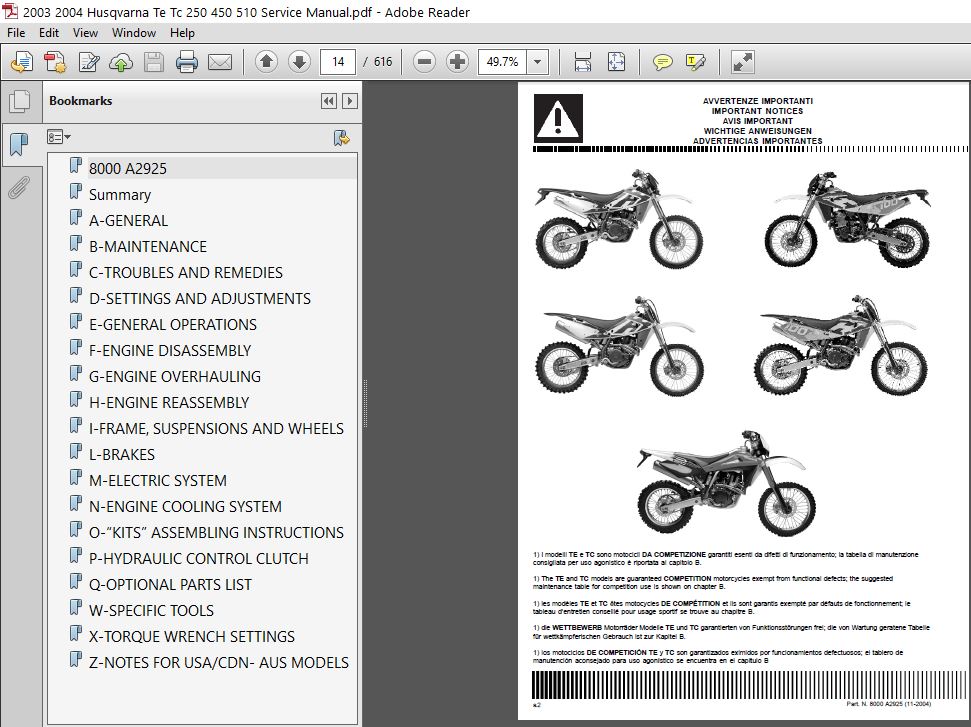This screenshot has width=971, height=727.
Task: Collapse the Bookmarks pane with double-arrow
Action: pyautogui.click(x=329, y=101)
